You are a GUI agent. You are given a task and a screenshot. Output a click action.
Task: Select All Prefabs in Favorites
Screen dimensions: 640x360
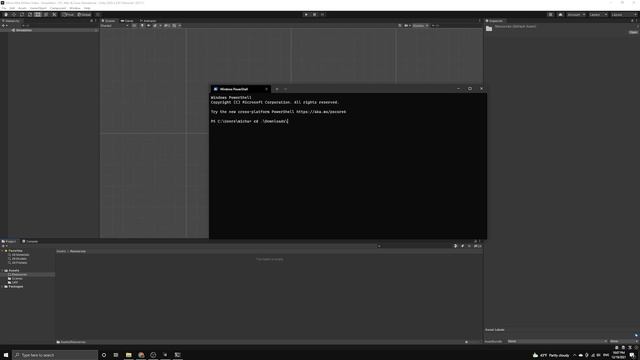19,263
